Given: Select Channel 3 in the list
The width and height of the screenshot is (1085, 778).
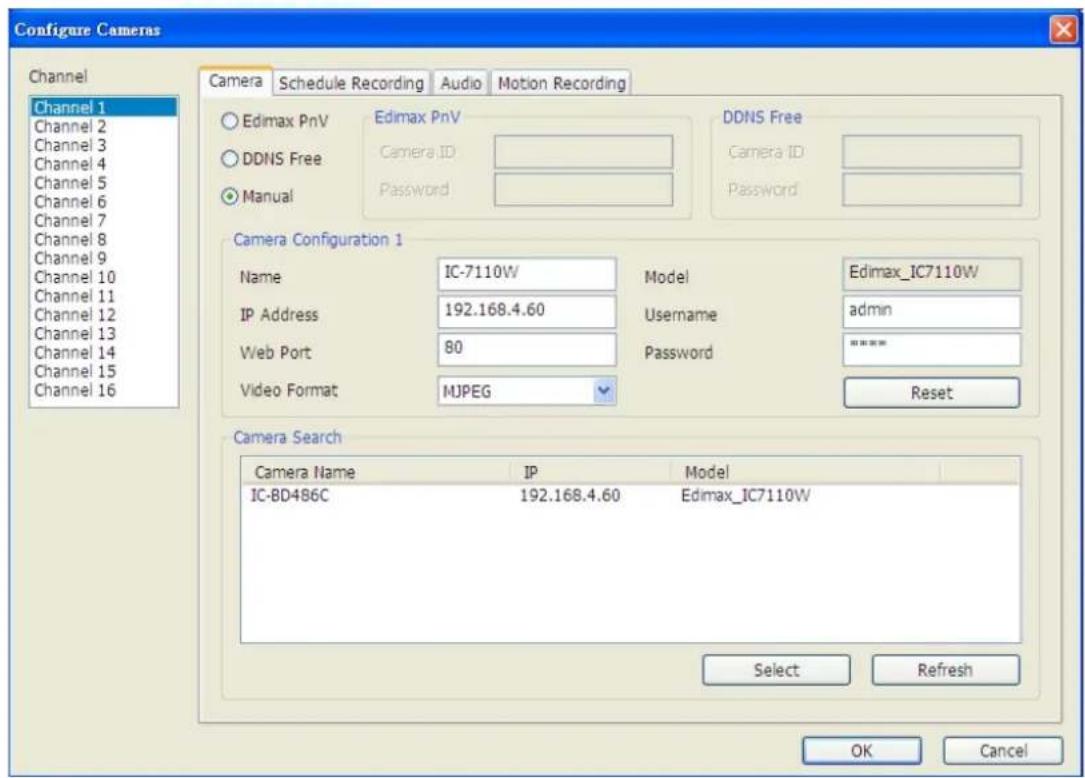Looking at the screenshot, I should pyautogui.click(x=104, y=145).
